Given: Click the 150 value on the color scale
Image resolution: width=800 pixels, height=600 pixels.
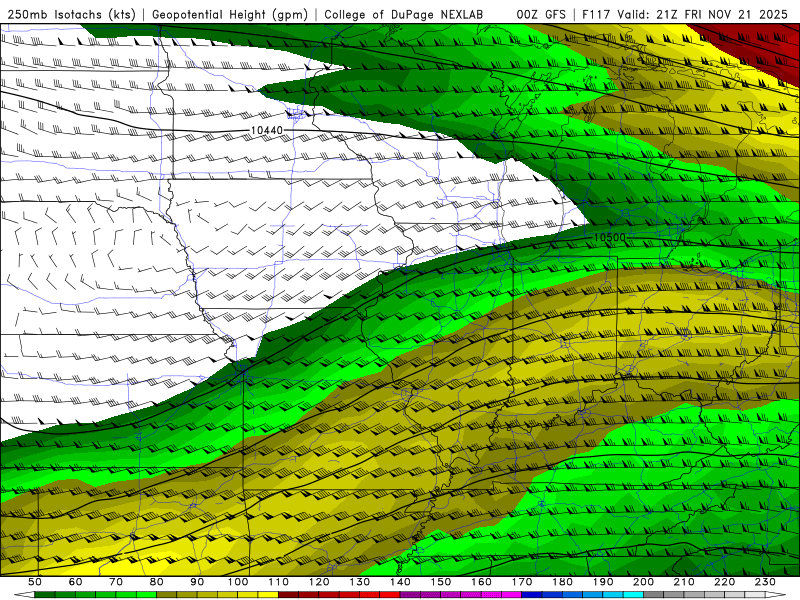Looking at the screenshot, I should [440, 582].
